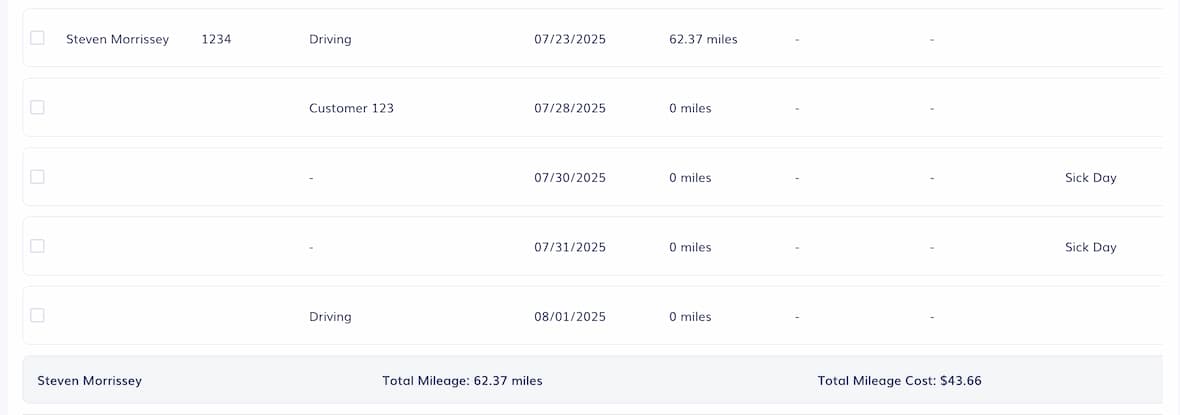Click the Total Mileage: 62.37 miles summary

point(462,380)
